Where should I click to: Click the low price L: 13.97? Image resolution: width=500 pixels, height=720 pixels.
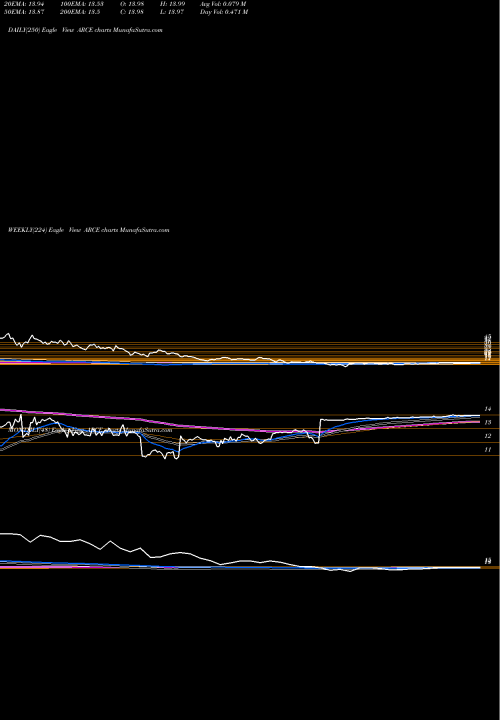coord(173,12)
